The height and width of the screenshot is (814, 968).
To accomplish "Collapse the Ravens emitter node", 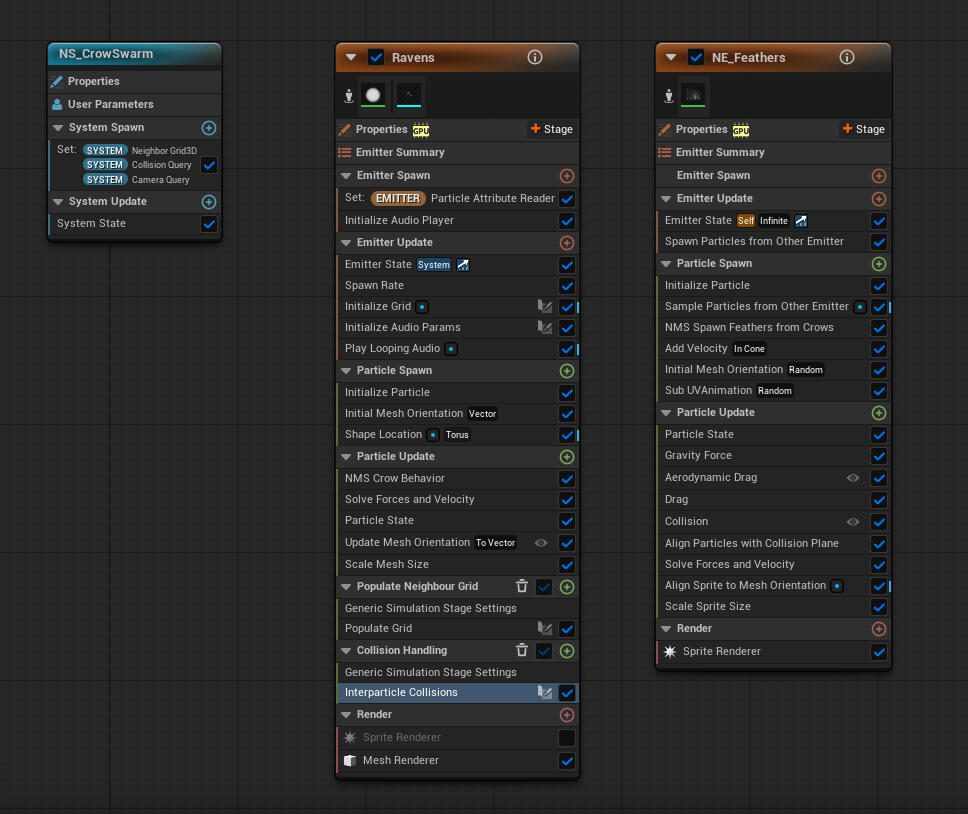I will [x=351, y=57].
